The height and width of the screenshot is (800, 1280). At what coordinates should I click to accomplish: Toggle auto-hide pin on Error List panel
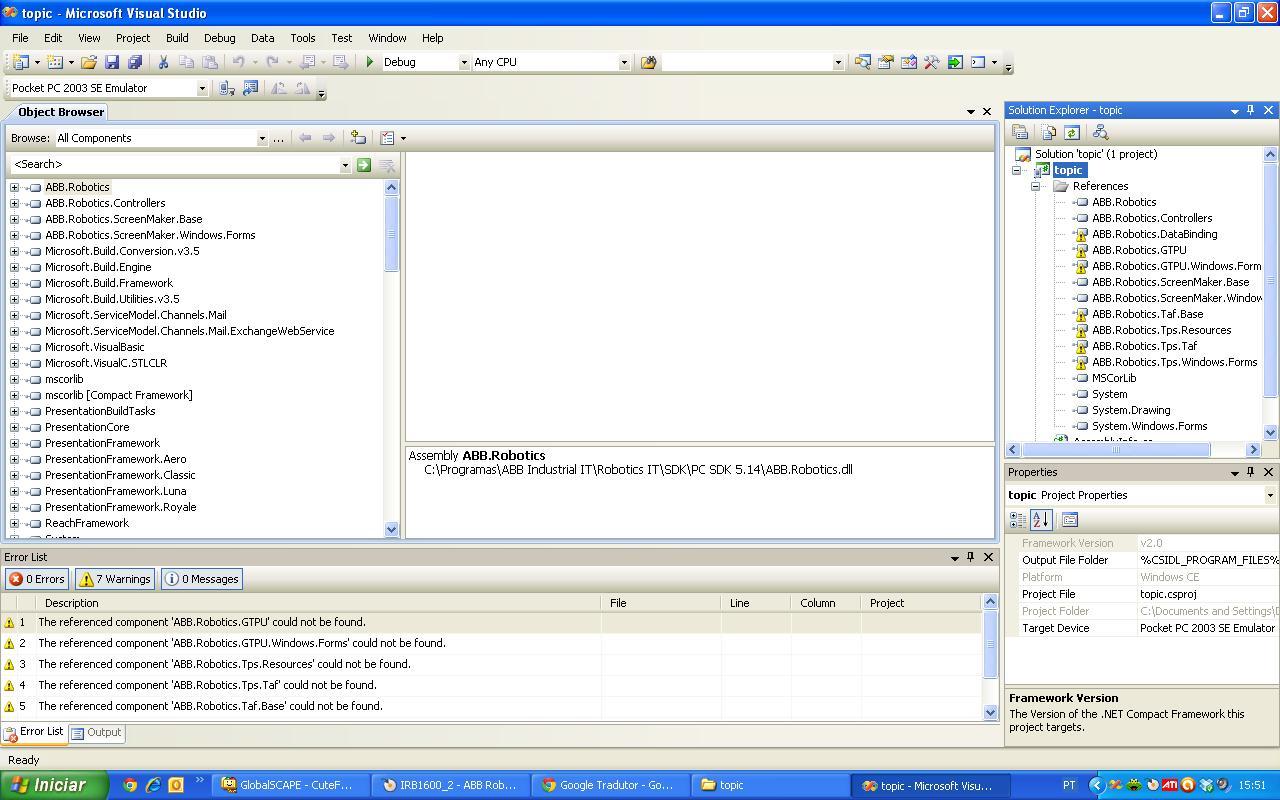coord(970,557)
